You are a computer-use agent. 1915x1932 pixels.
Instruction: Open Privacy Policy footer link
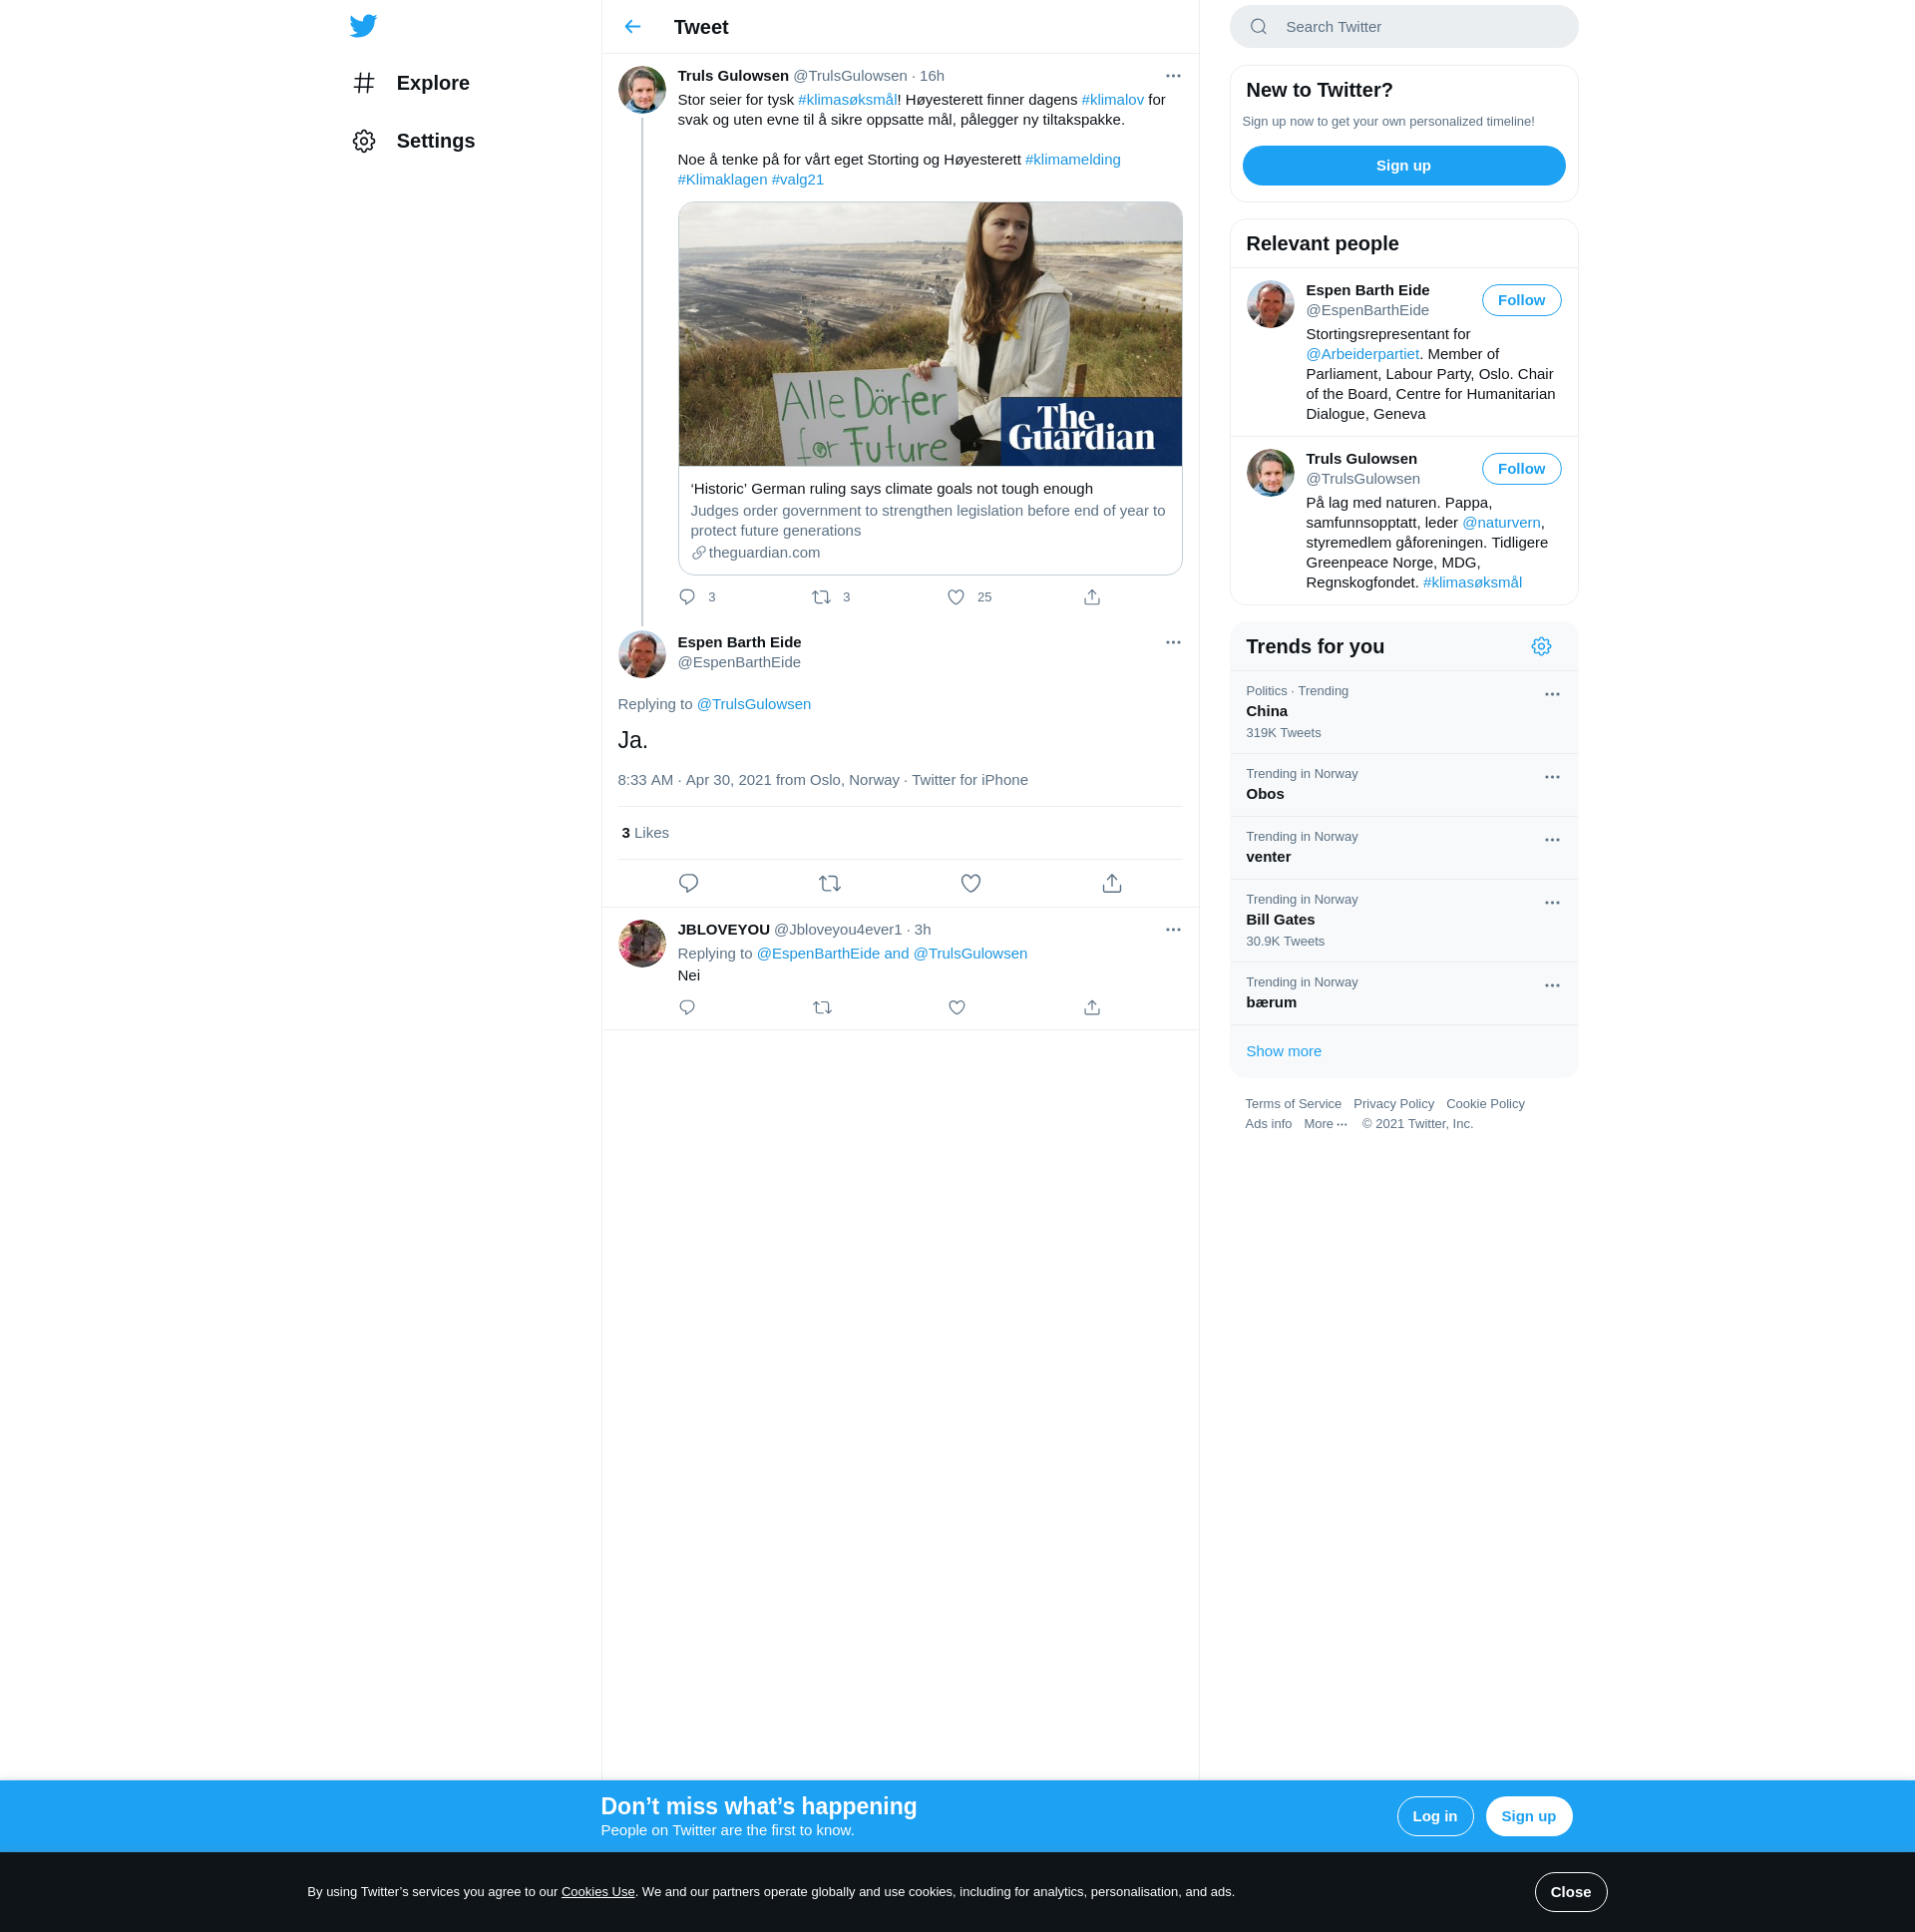coord(1393,1104)
